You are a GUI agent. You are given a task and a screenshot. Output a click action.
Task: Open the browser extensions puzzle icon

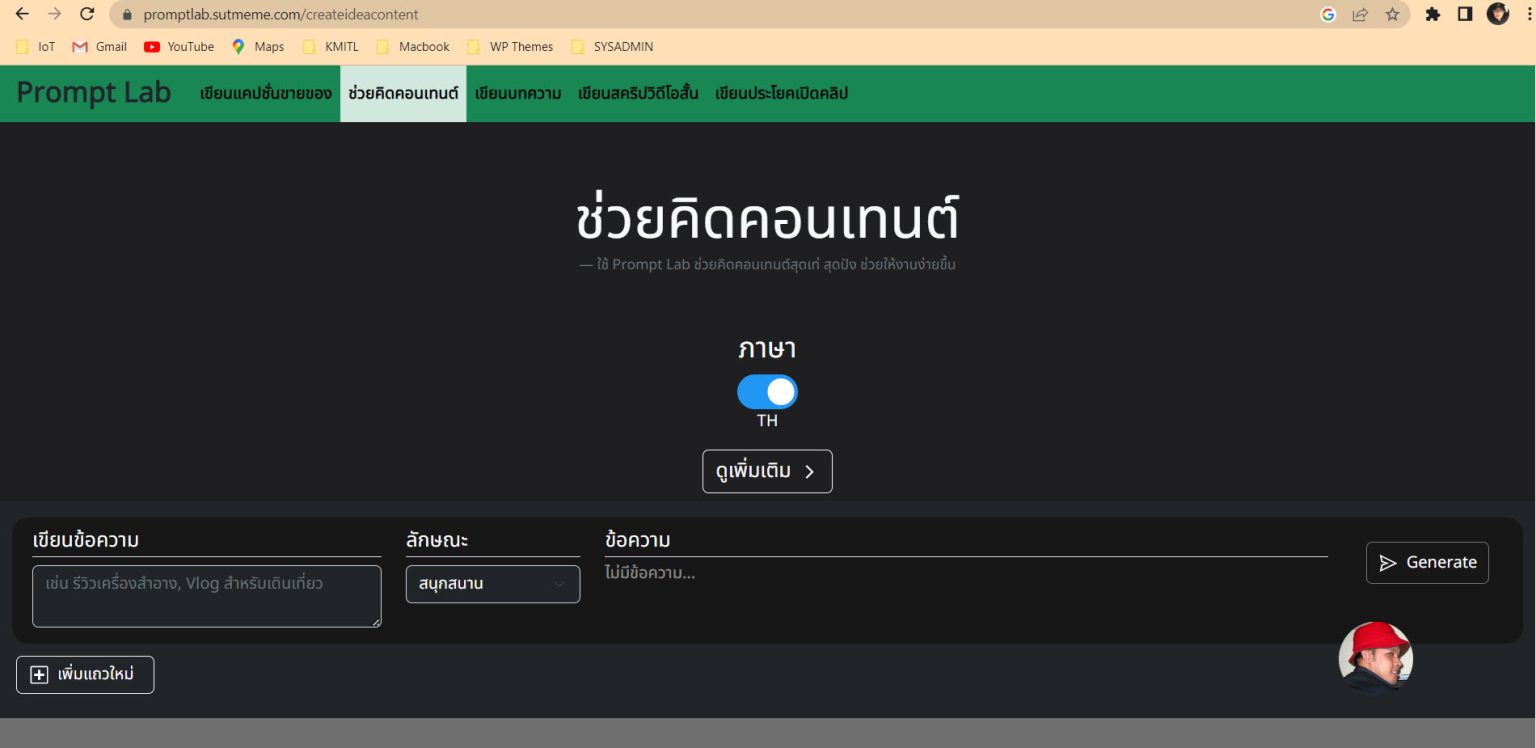click(1432, 15)
